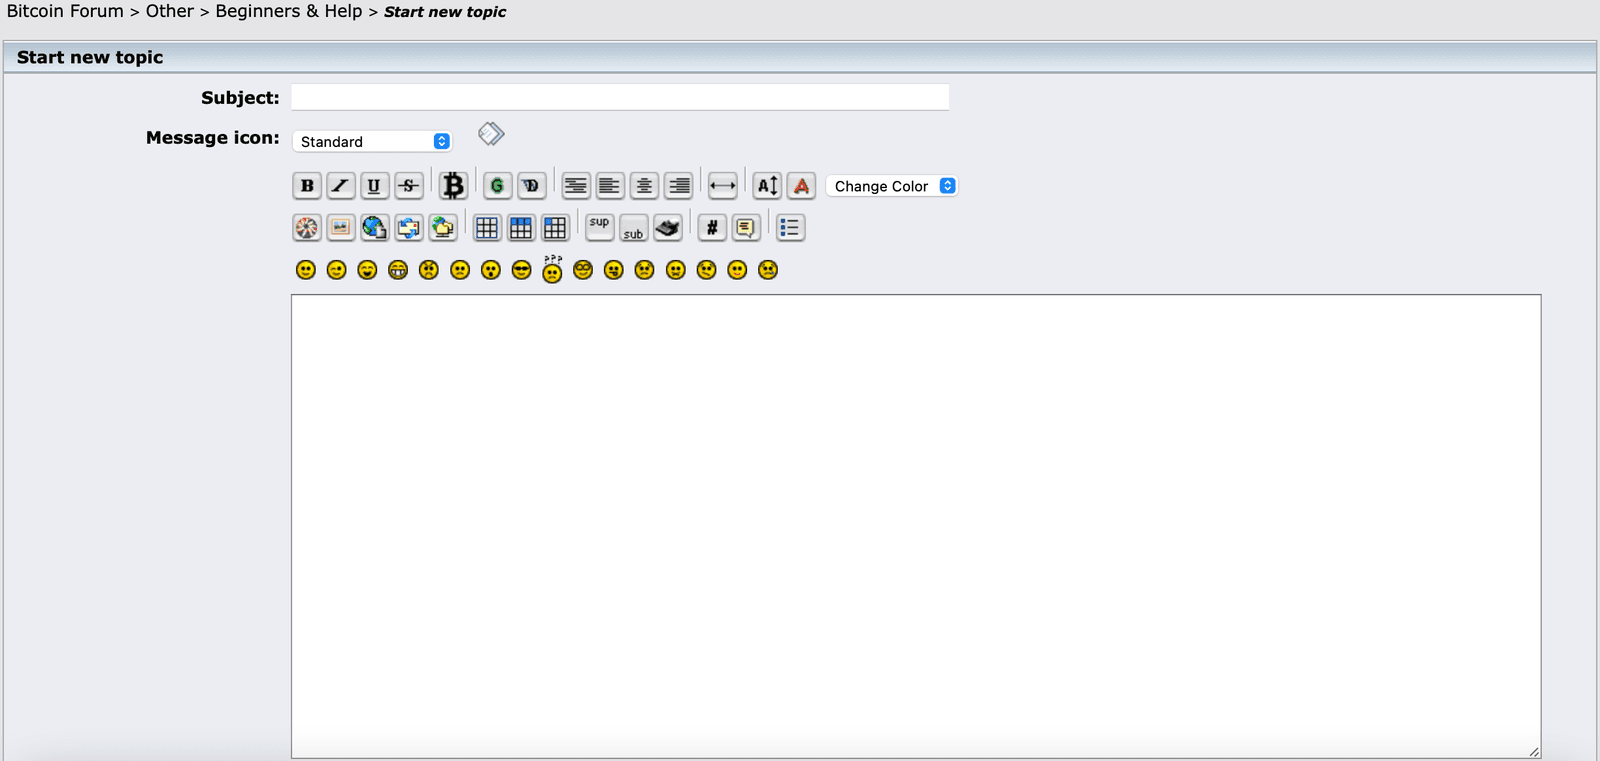This screenshot has height=761, width=1600.
Task: Center the text
Action: tap(644, 186)
